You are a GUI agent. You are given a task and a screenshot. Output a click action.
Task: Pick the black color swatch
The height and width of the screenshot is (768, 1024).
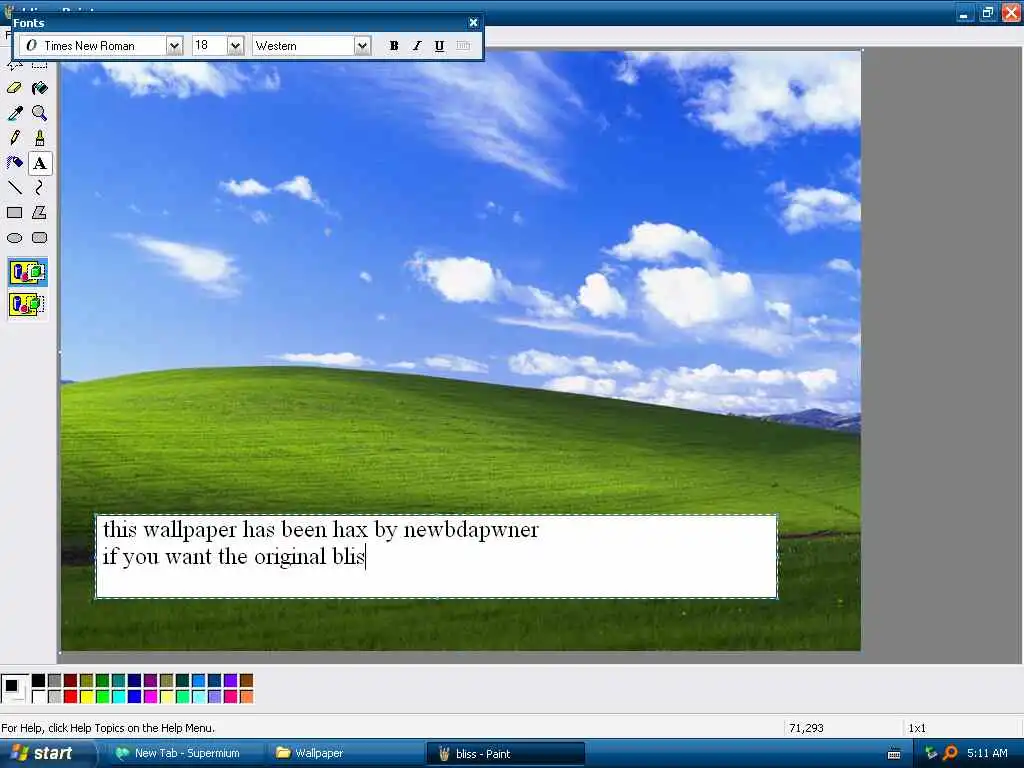point(39,681)
